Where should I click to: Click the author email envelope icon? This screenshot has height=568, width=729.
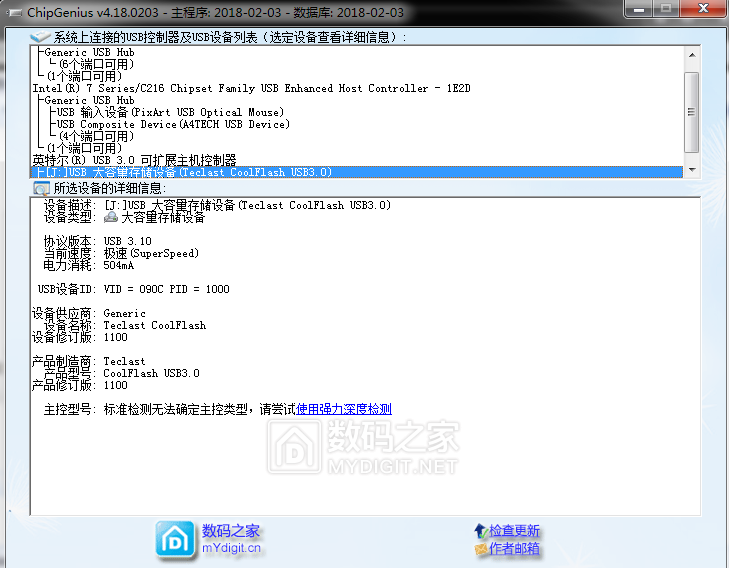click(x=481, y=549)
